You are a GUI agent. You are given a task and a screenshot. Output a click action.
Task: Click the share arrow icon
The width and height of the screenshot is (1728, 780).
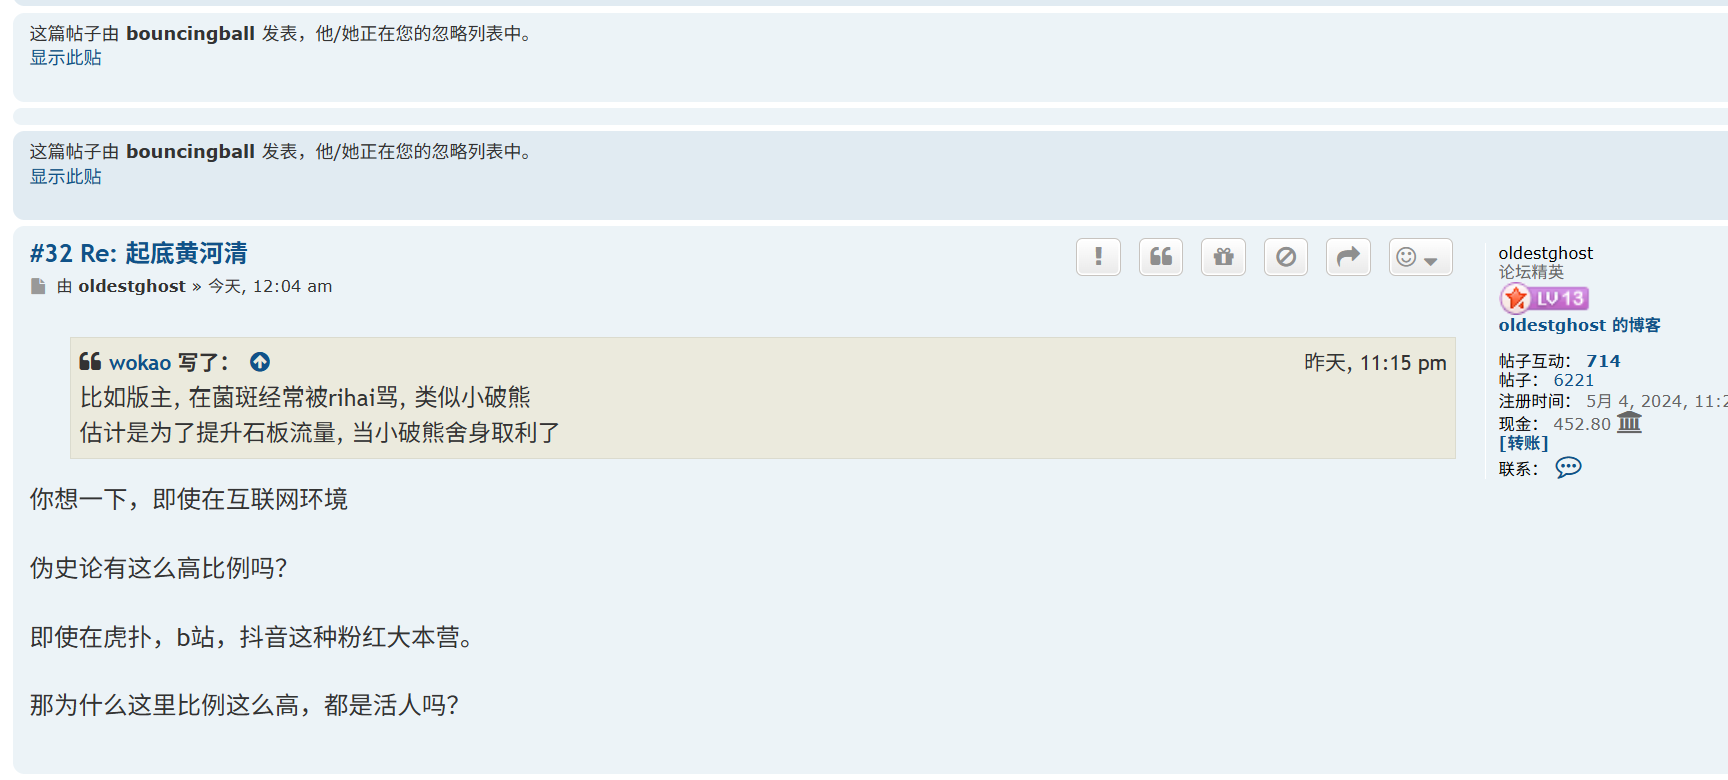pyautogui.click(x=1348, y=257)
